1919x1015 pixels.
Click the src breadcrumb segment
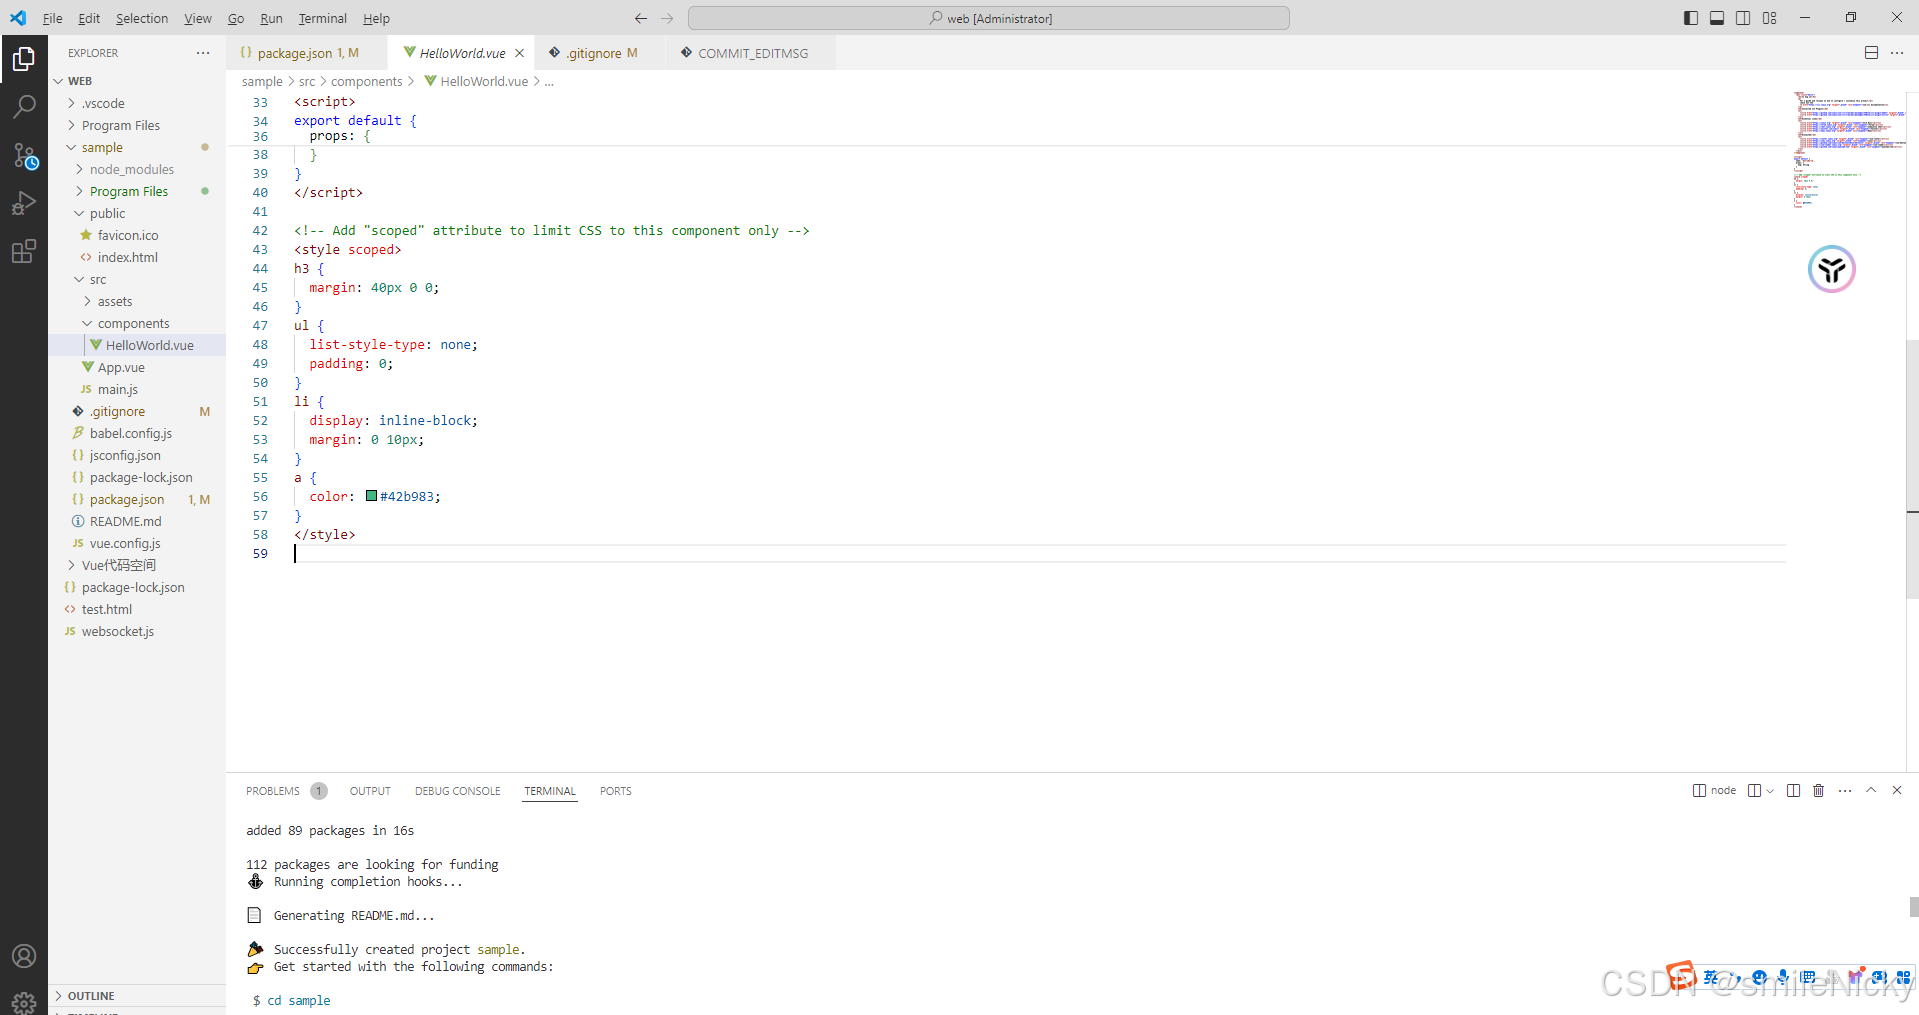307,81
